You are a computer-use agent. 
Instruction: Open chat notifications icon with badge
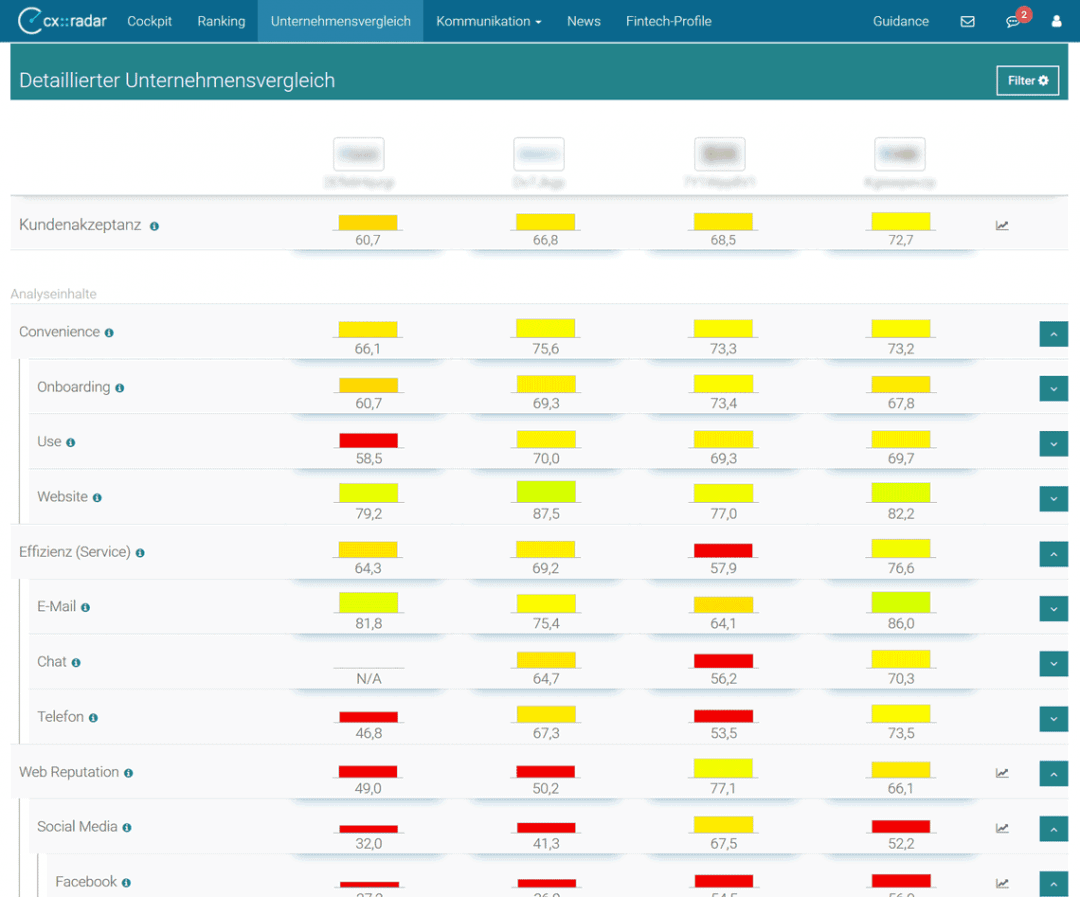(x=1013, y=21)
